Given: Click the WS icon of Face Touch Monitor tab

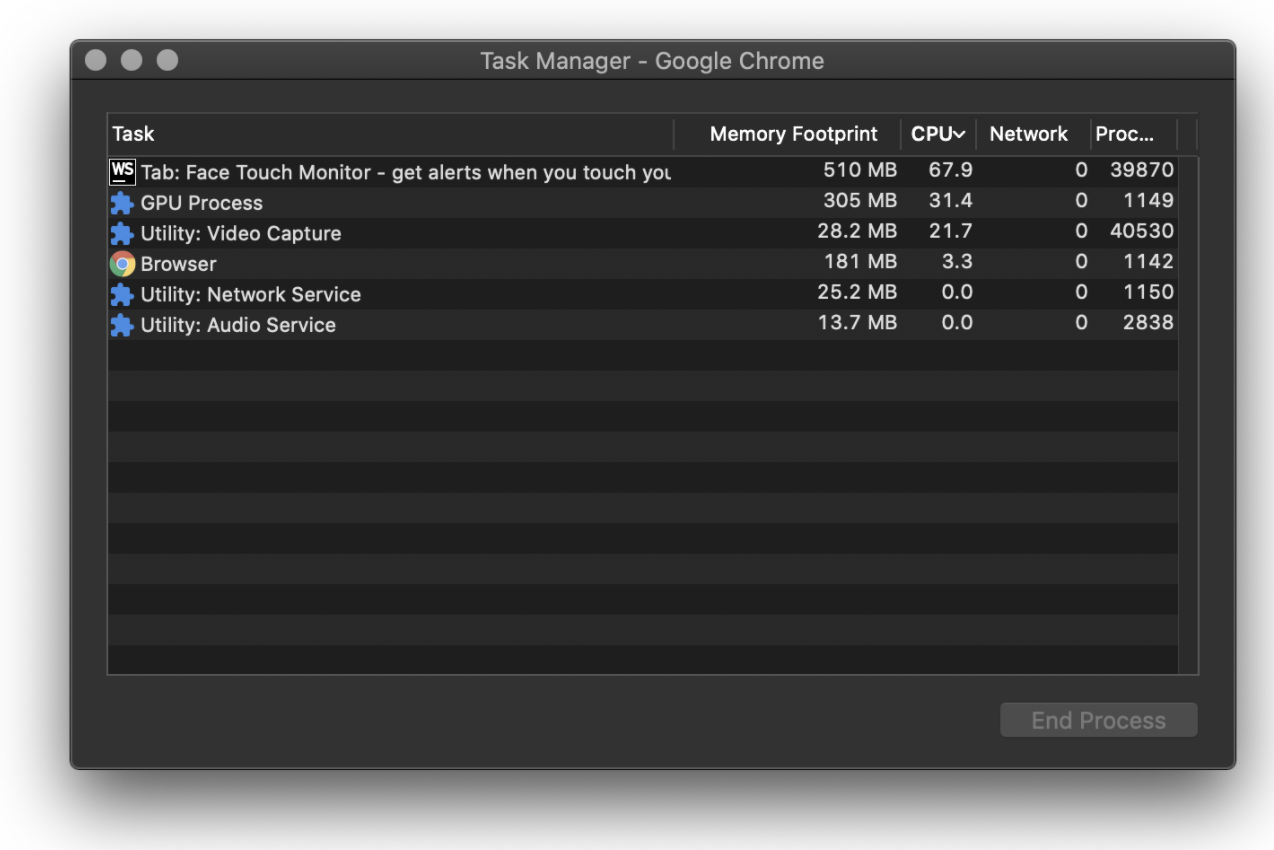Looking at the screenshot, I should pos(122,172).
